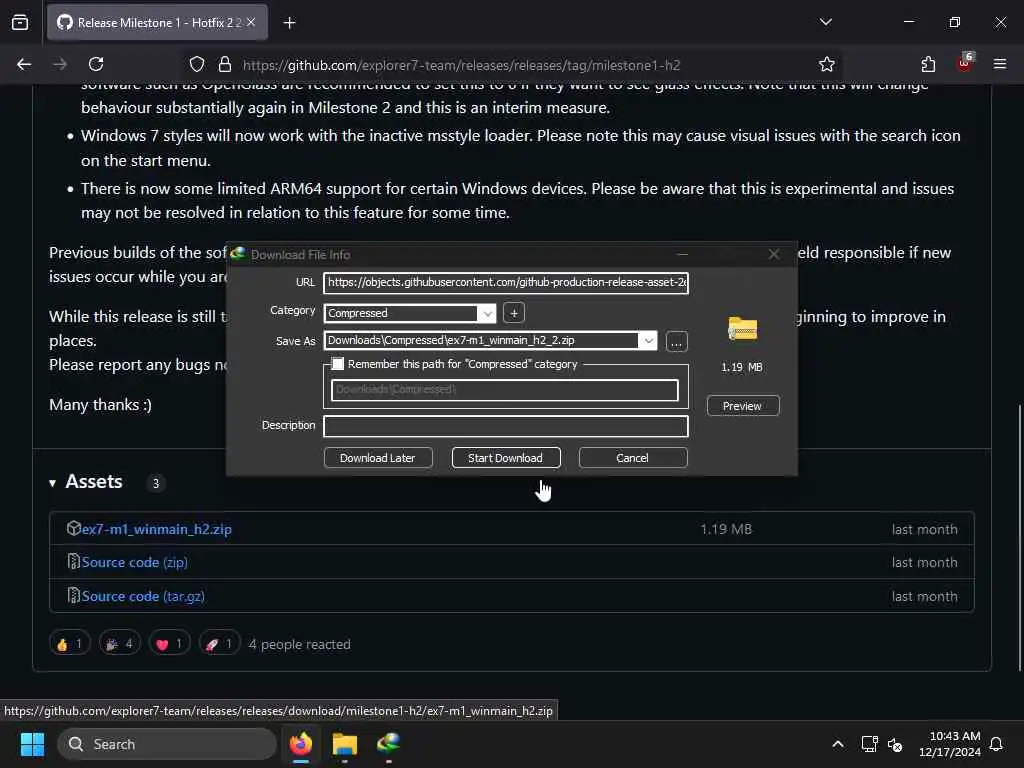Open File Explorer from the taskbar

(x=345, y=744)
